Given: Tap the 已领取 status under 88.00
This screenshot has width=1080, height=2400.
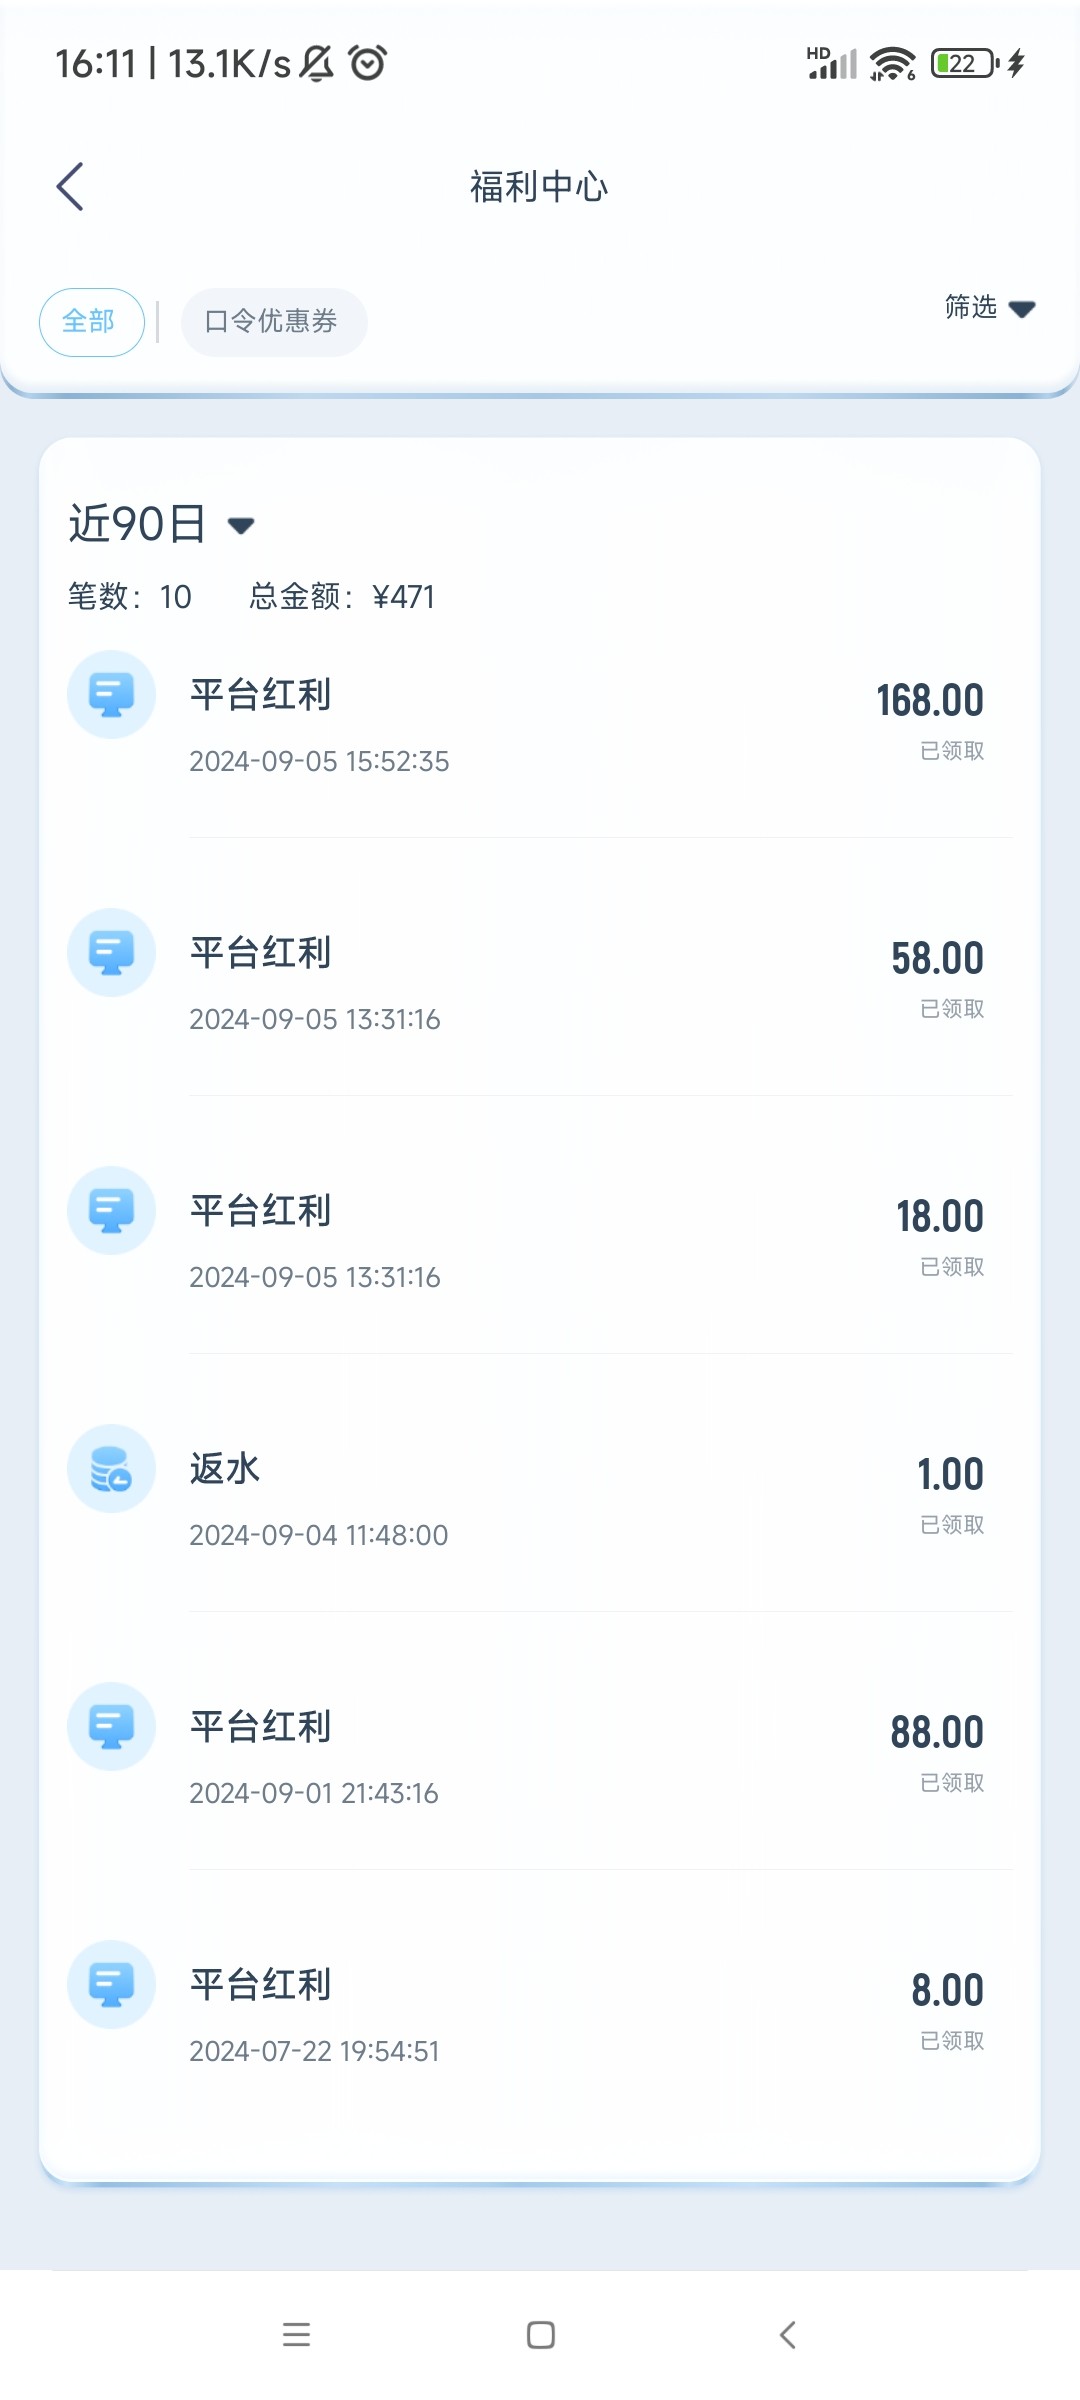Looking at the screenshot, I should (x=952, y=1783).
